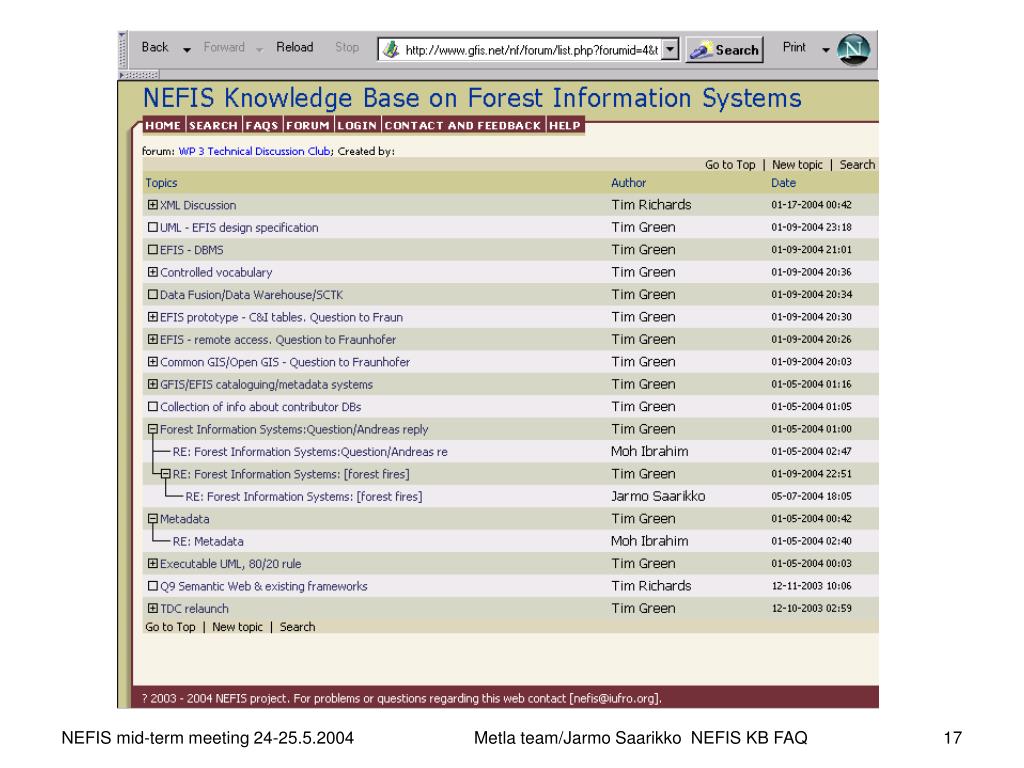Click the top-right Search link above the table
Screen dimensions: 1024x768
[857, 165]
